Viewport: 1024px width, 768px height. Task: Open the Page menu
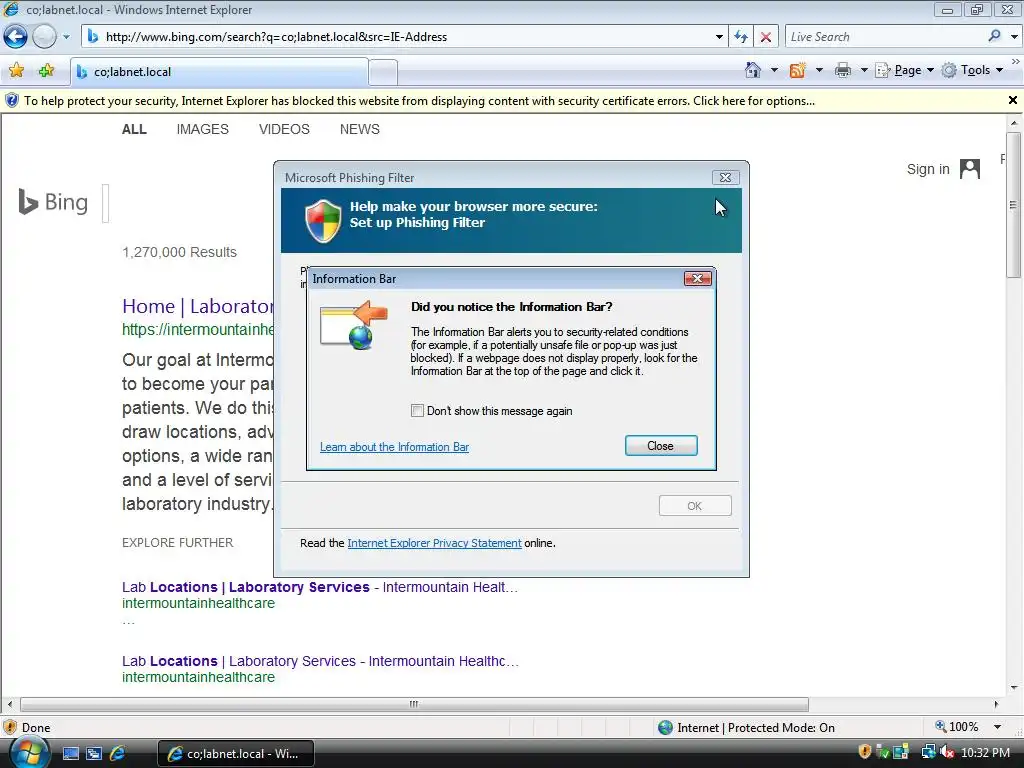[904, 70]
